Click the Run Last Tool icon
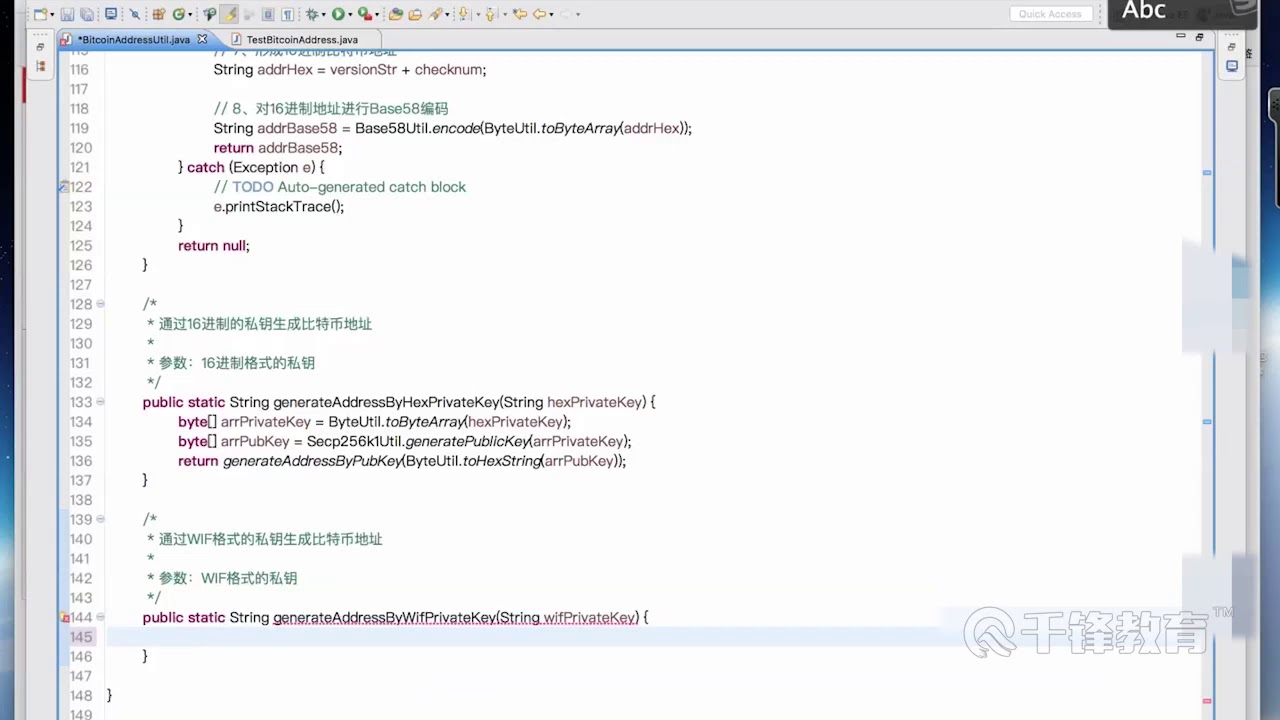The image size is (1280, 720). coord(365,14)
